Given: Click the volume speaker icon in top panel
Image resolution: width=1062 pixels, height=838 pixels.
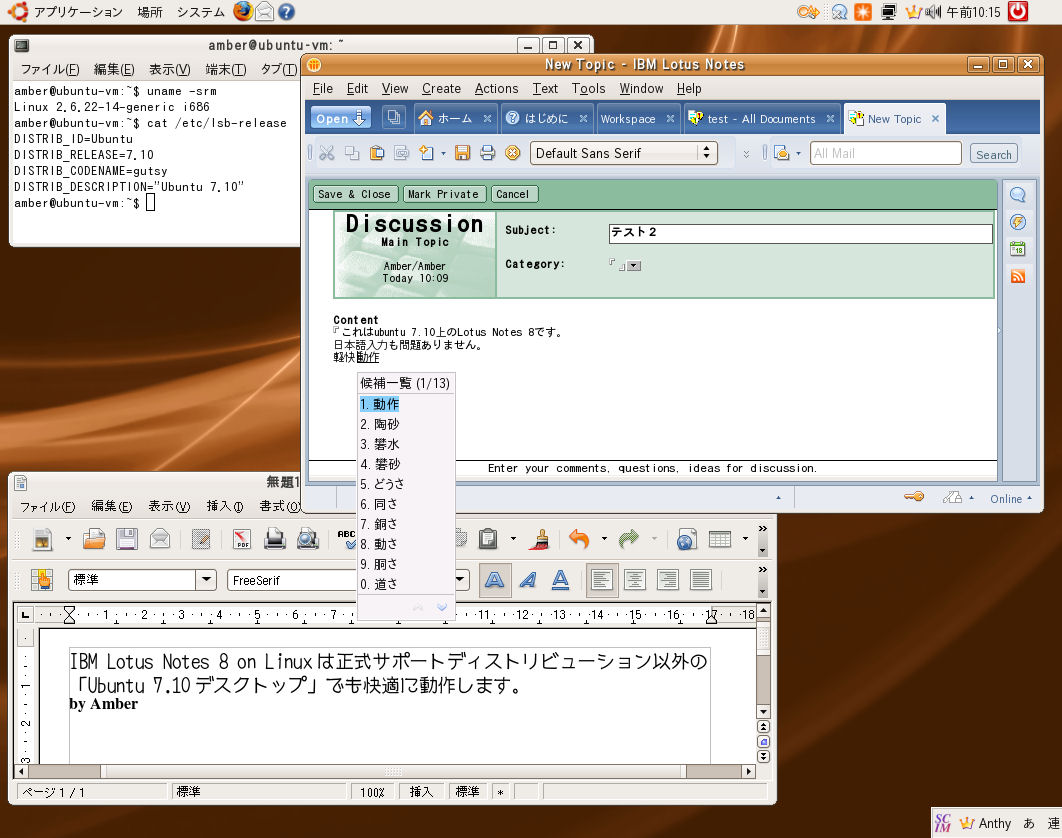Looking at the screenshot, I should click(933, 12).
